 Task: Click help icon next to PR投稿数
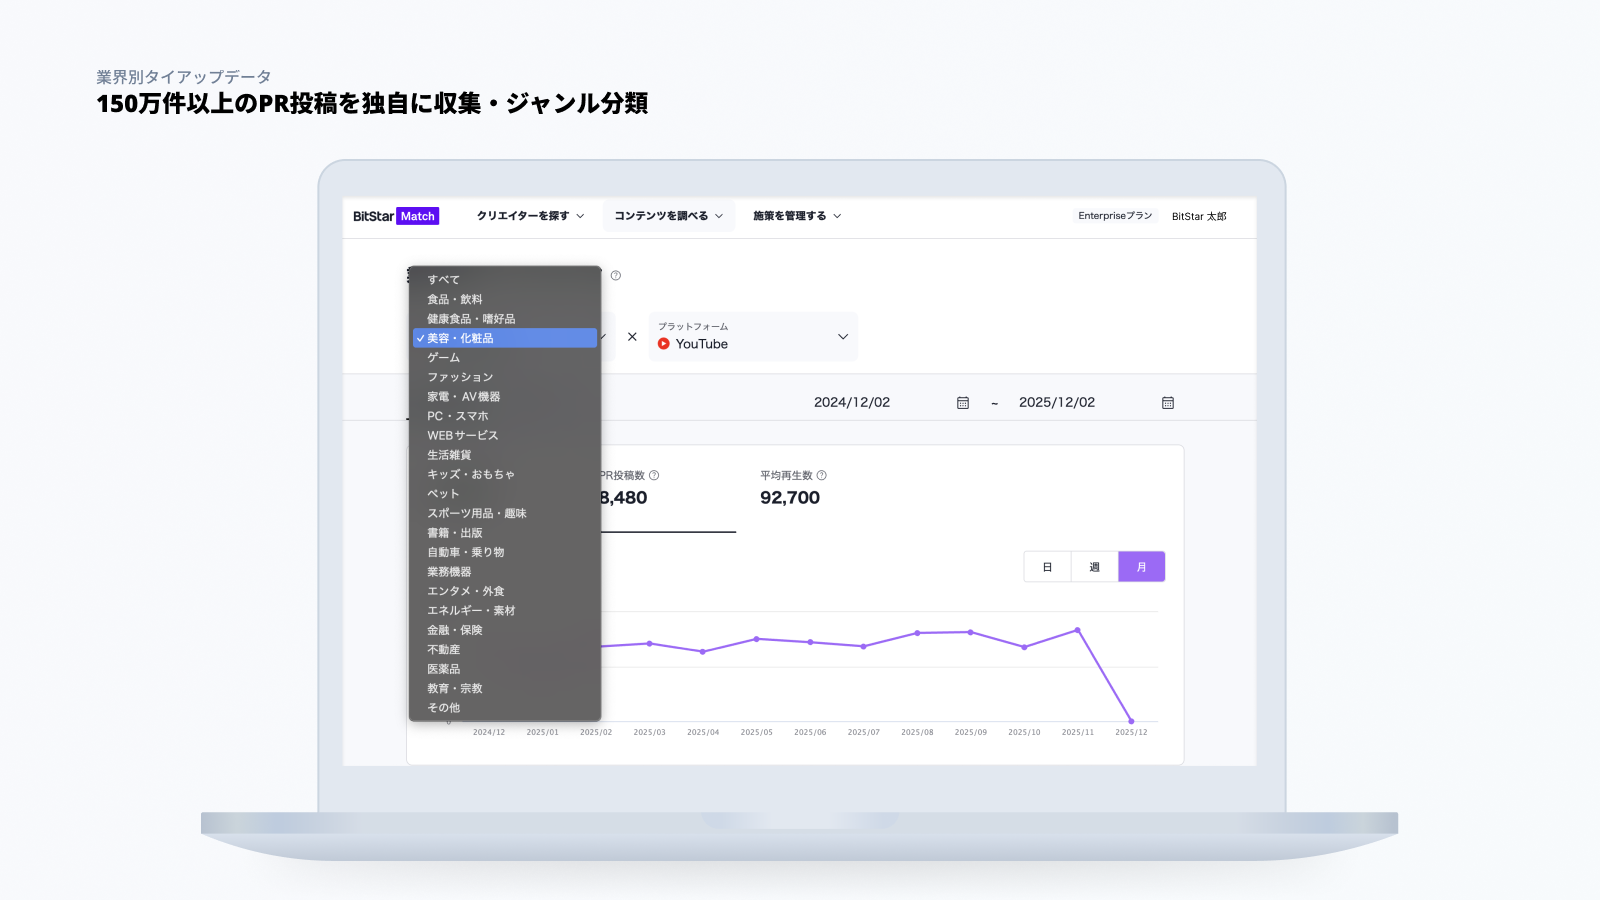click(654, 476)
